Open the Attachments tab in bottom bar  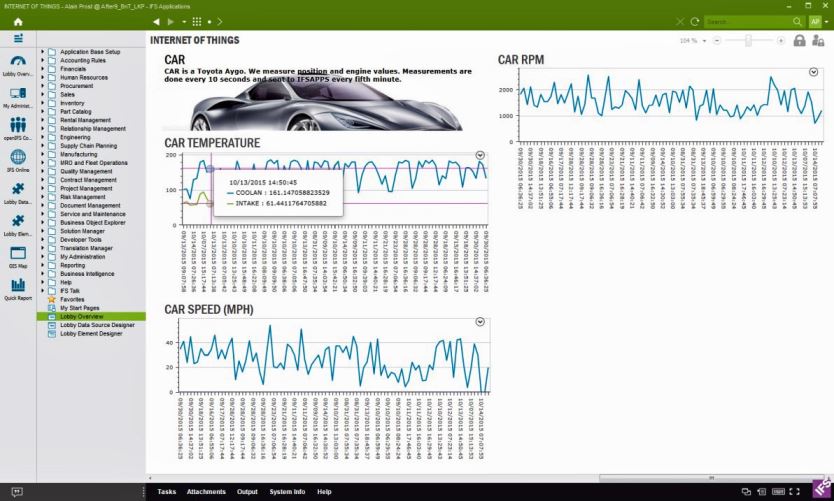206,492
